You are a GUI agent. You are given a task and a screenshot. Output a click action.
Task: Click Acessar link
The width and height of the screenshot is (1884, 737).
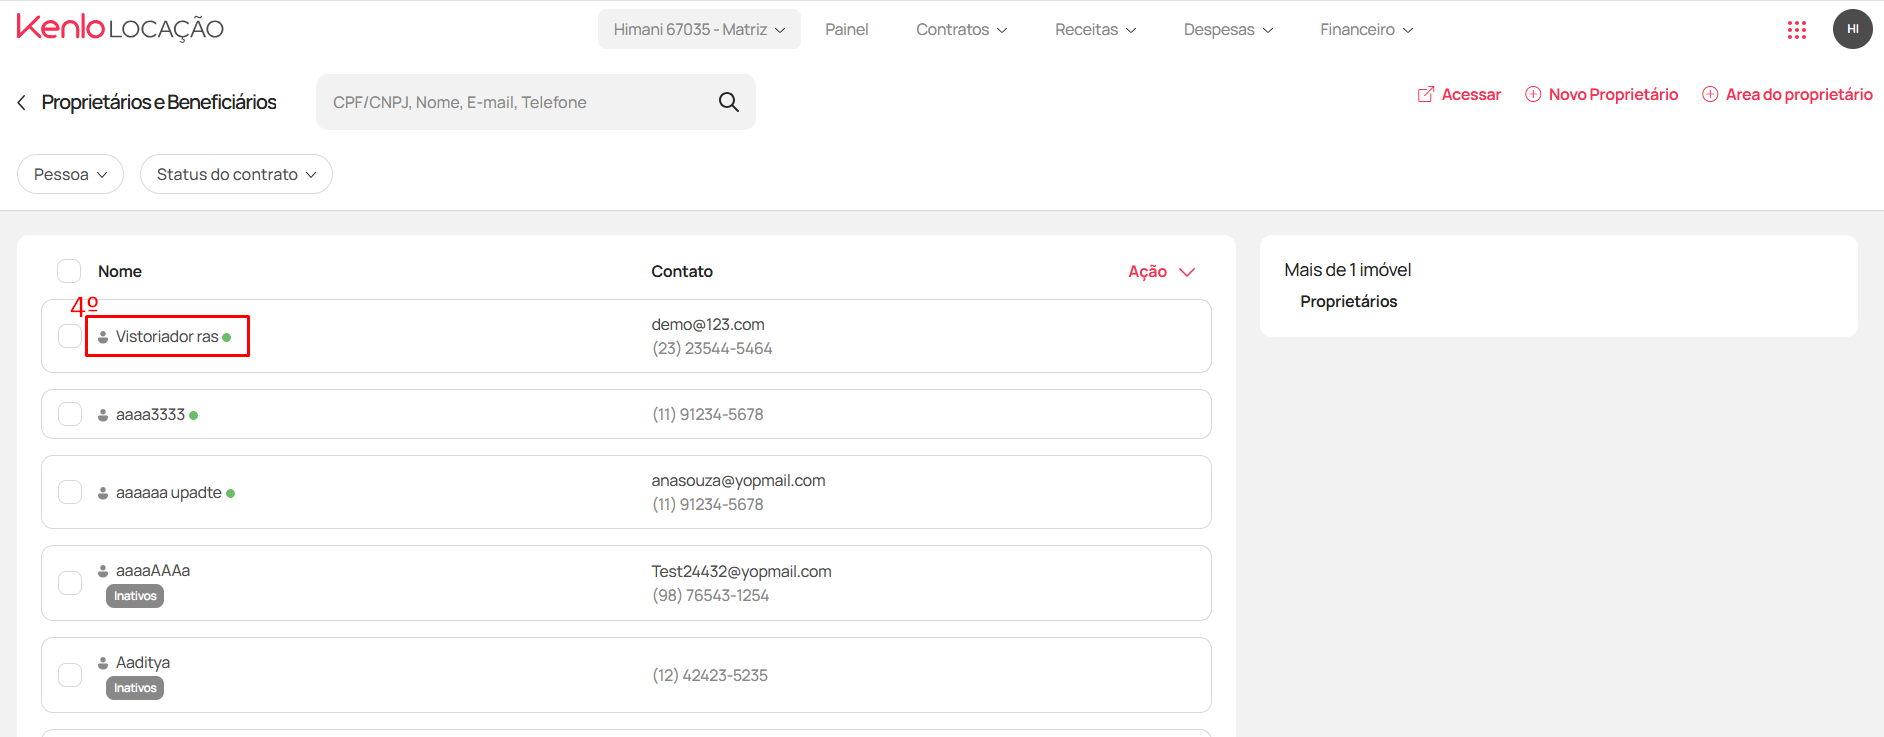[x=1459, y=94]
